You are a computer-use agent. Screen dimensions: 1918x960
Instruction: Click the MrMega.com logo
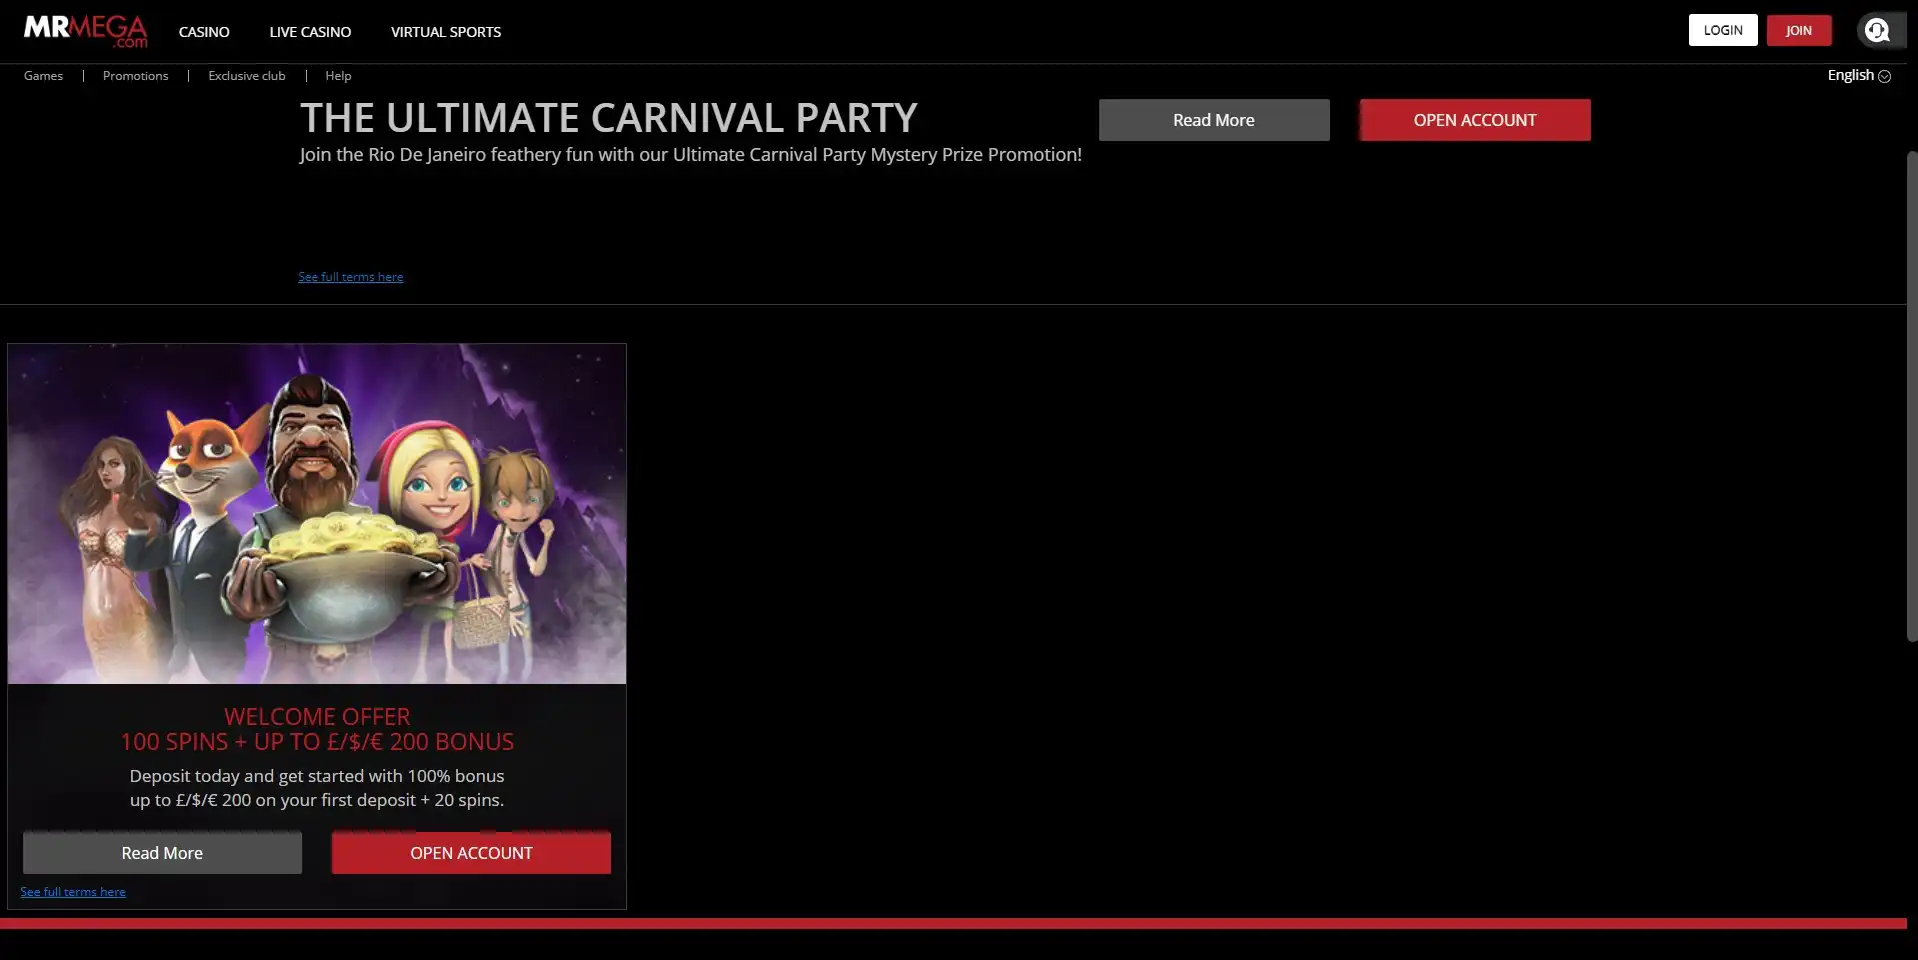[85, 31]
